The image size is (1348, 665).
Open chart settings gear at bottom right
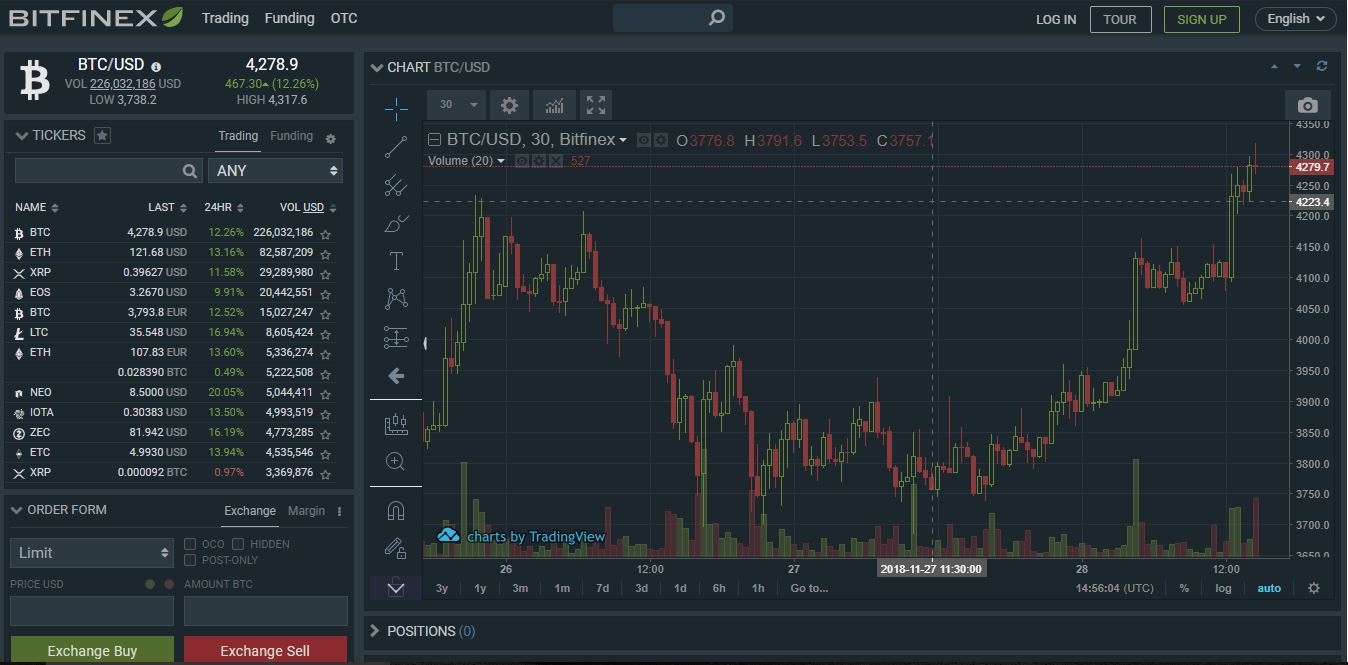[1314, 588]
